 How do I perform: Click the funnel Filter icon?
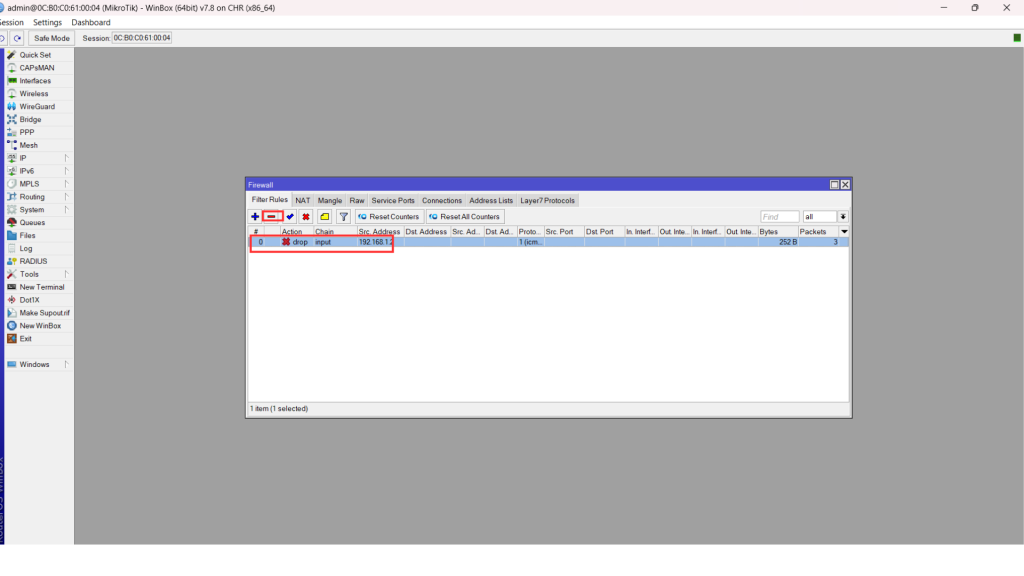(344, 216)
